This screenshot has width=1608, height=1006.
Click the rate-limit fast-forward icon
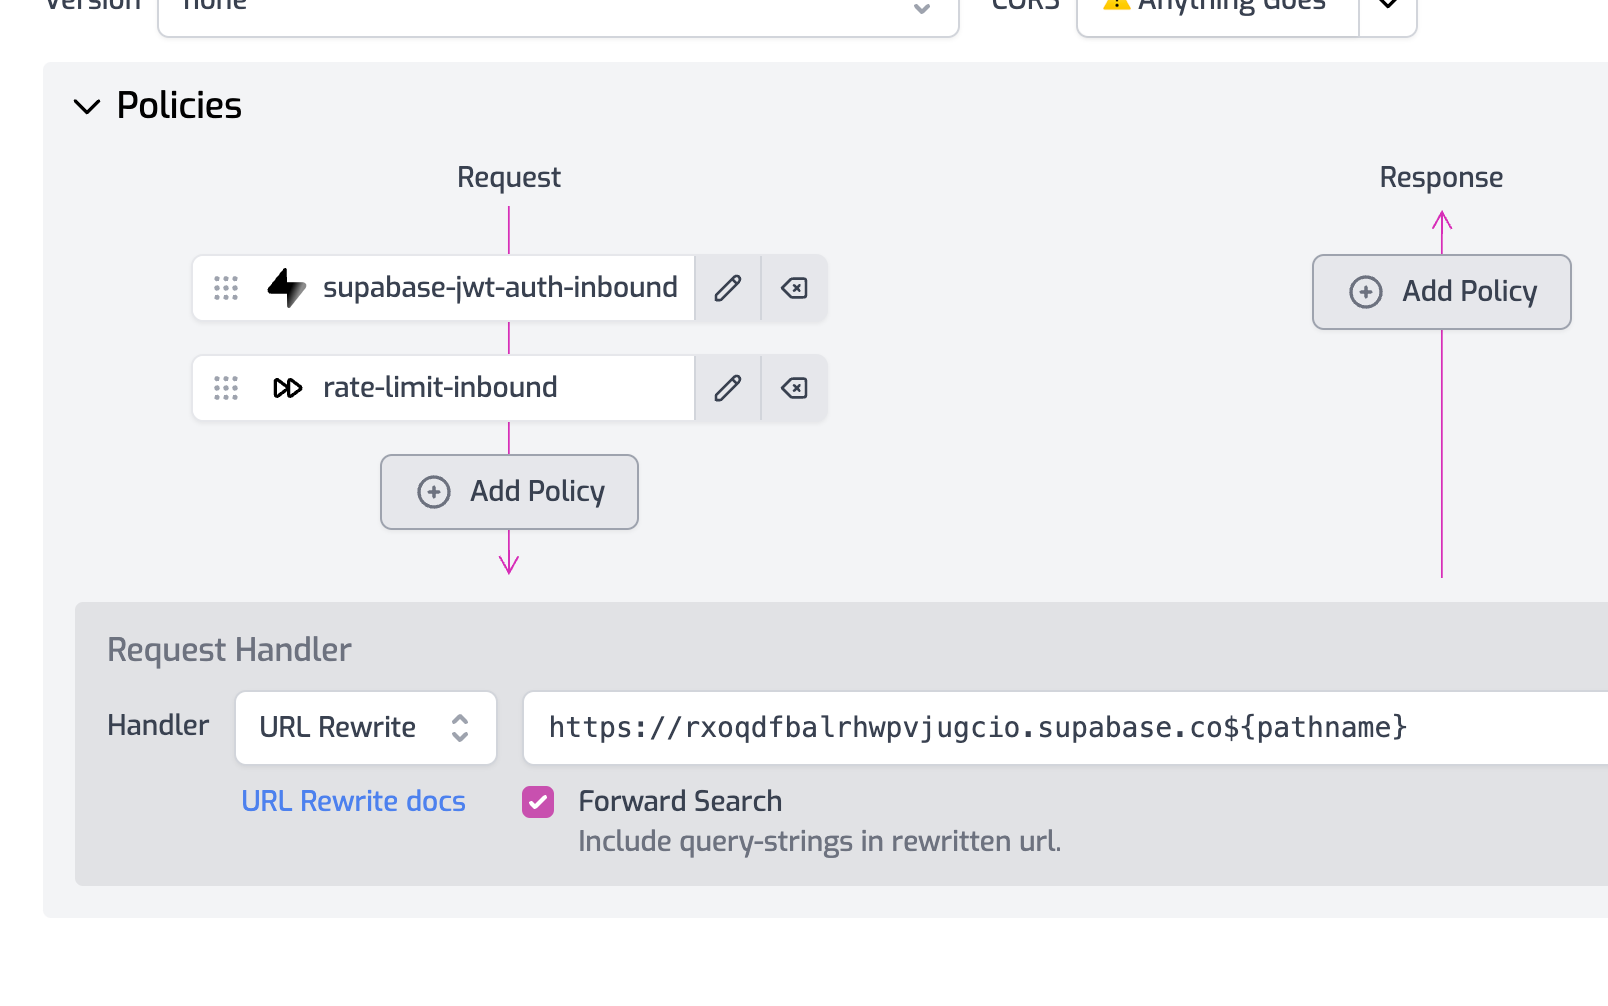pos(287,388)
